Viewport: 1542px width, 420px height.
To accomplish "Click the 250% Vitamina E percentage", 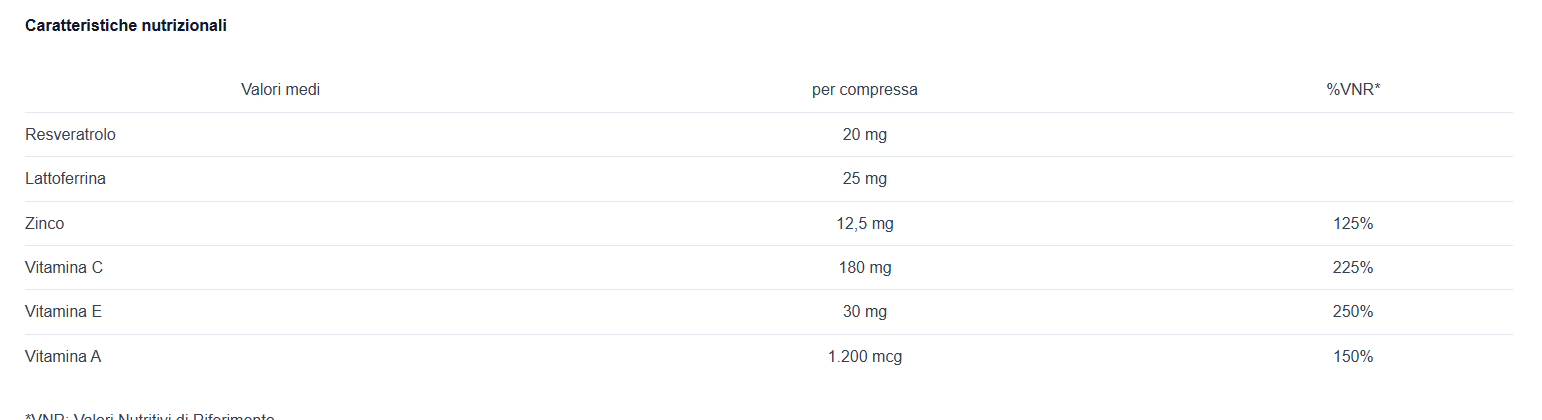I will tap(1353, 312).
